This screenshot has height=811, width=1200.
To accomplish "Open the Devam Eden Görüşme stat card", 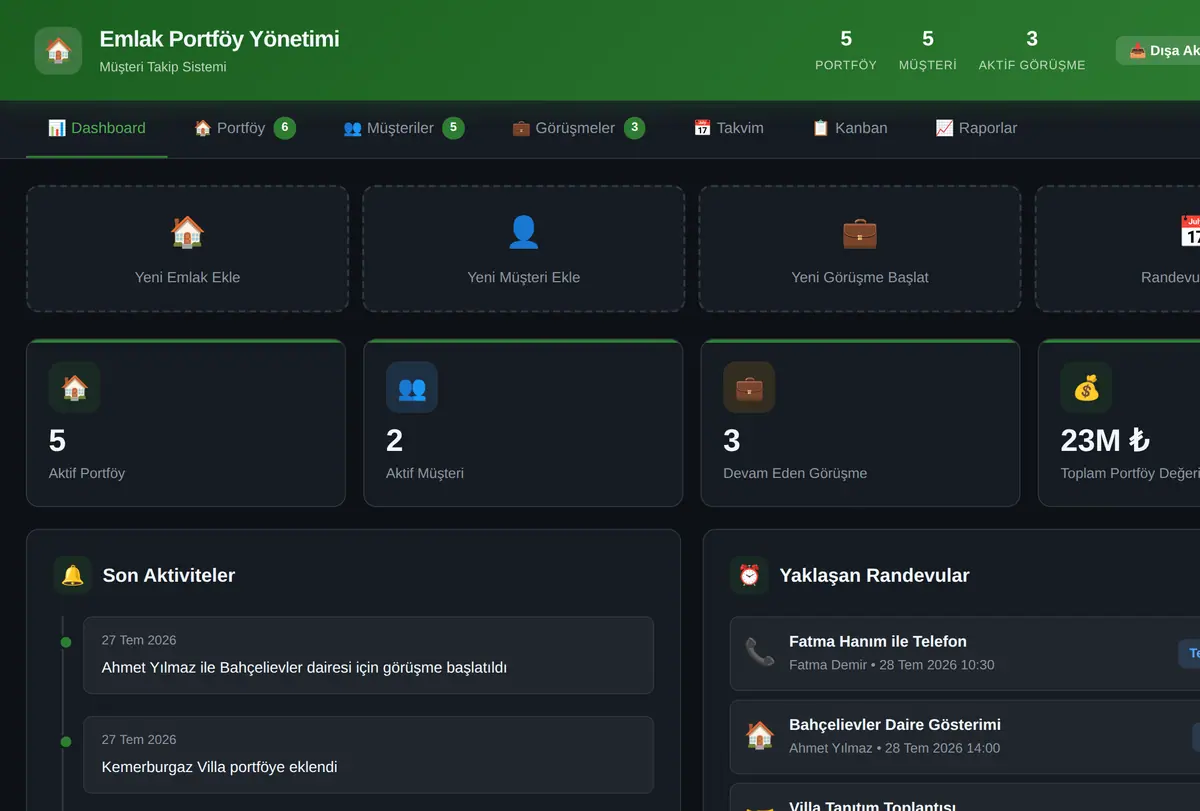I will 861,423.
